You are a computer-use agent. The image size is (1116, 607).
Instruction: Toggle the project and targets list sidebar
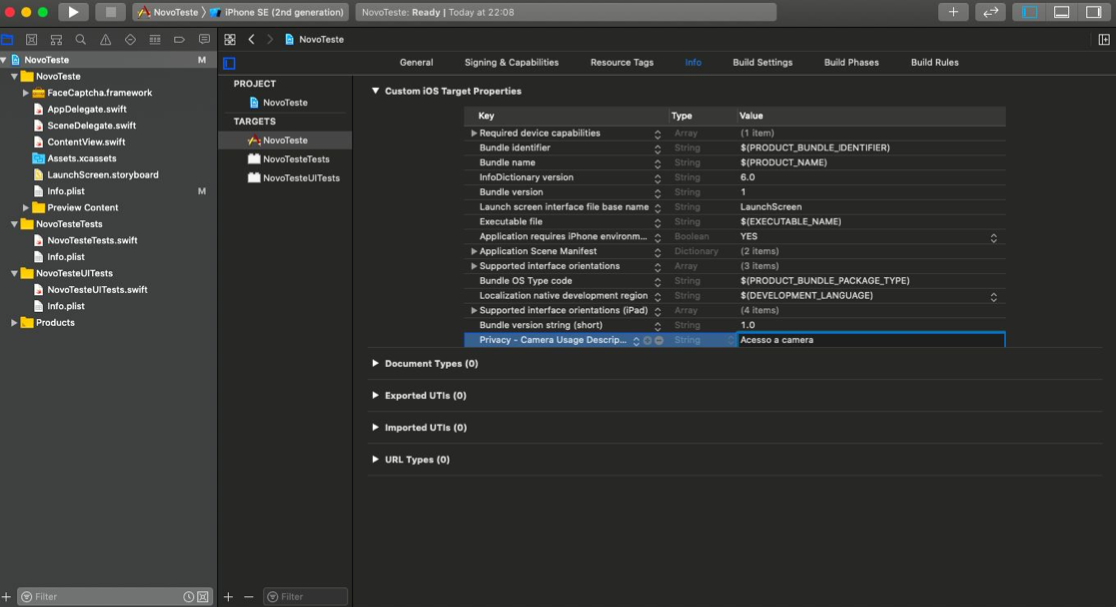(229, 63)
